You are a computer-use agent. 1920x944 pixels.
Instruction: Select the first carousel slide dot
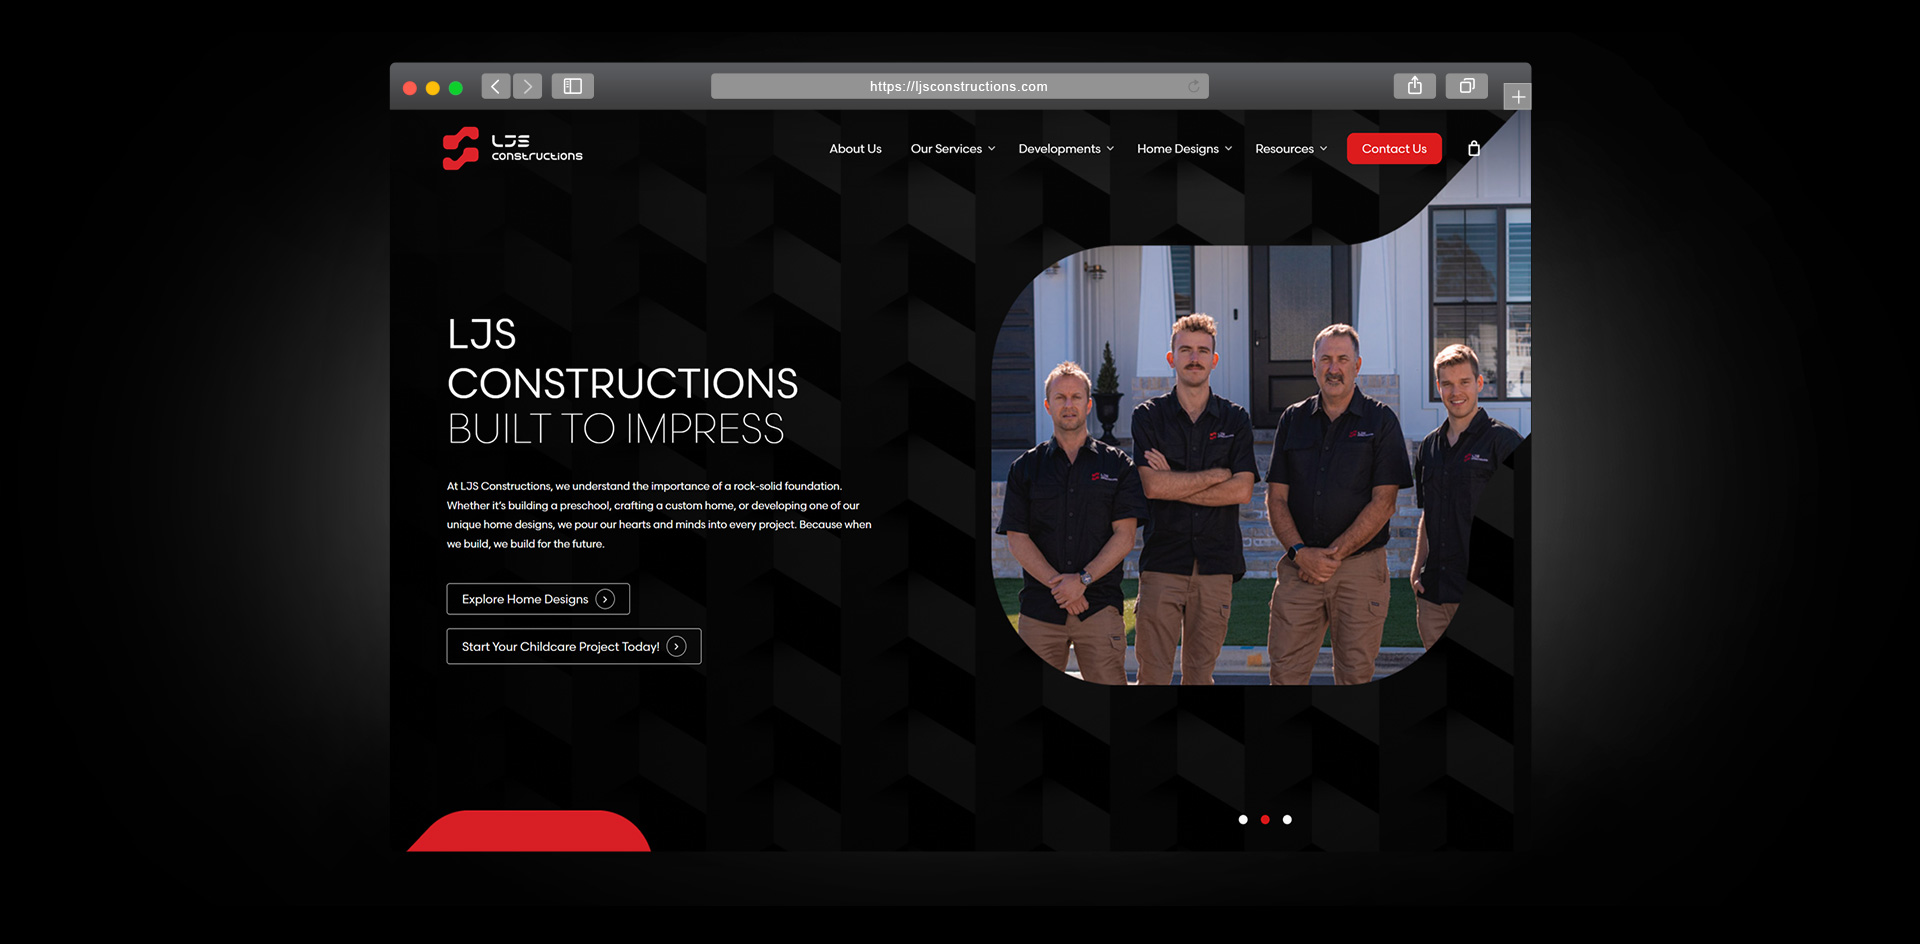[x=1243, y=820]
